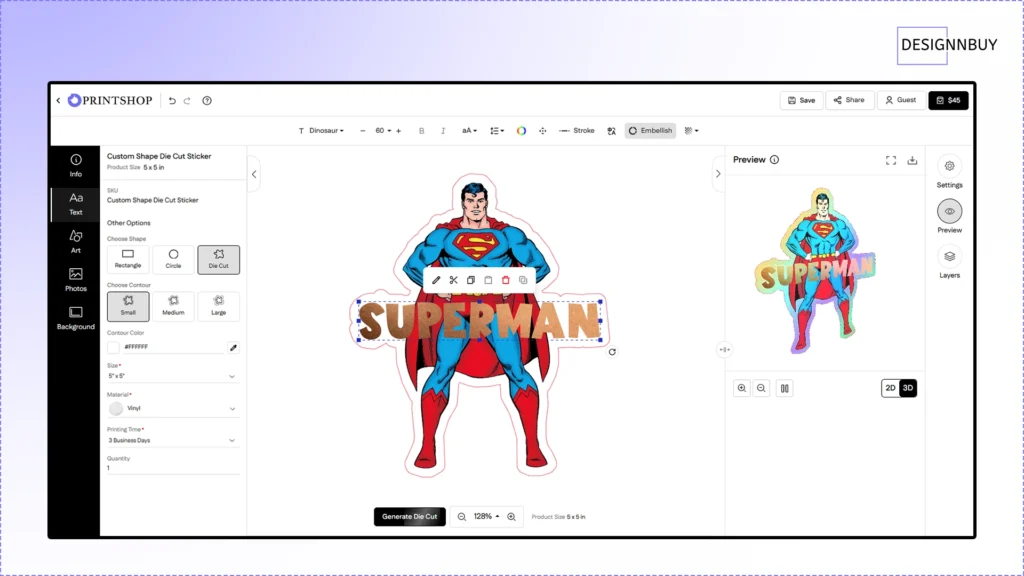Open Settings in the right sidebar
The width and height of the screenshot is (1024, 576).
950,172
